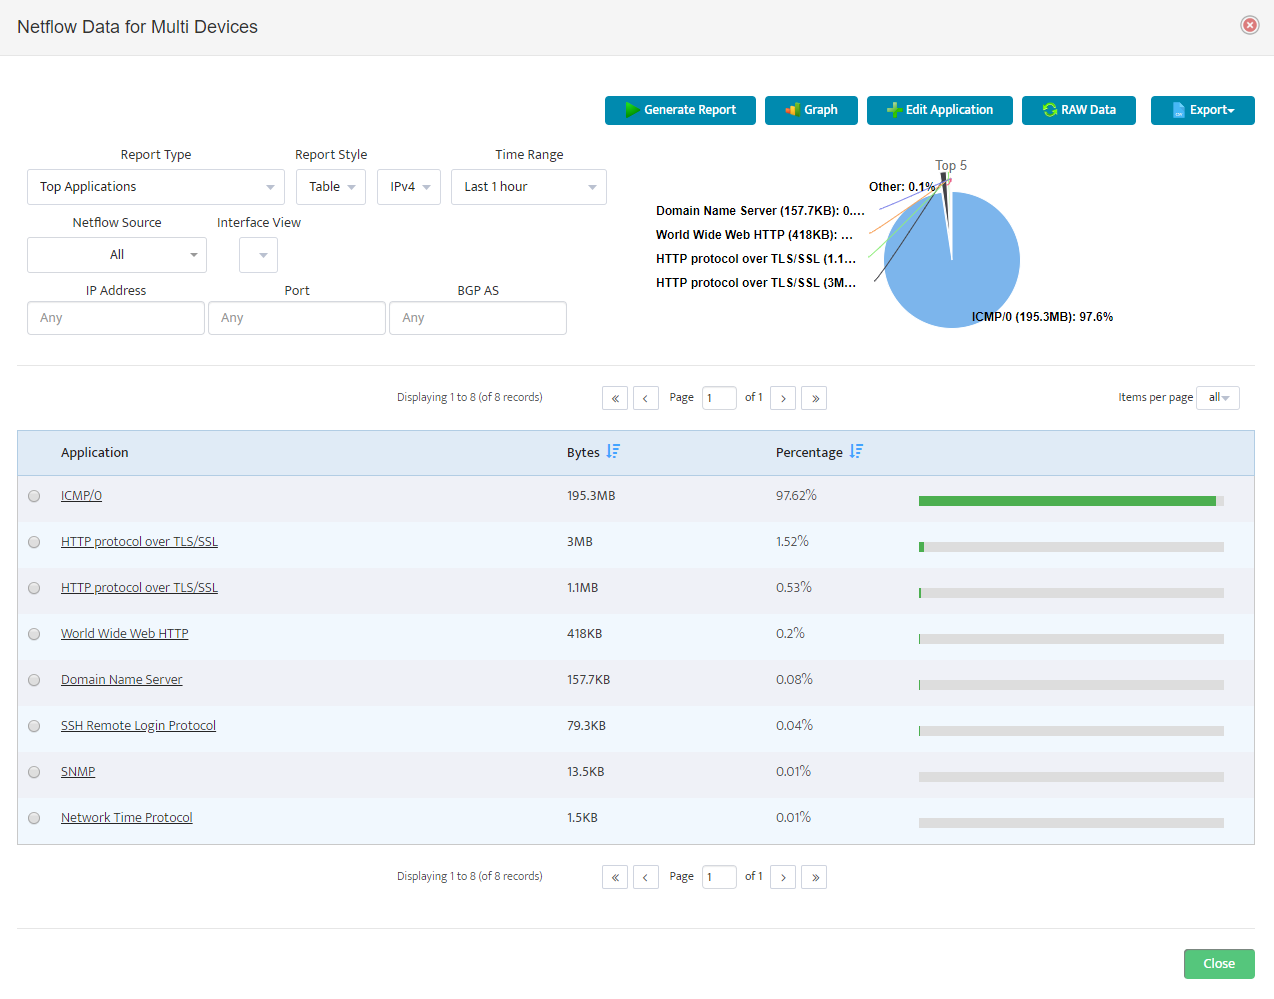Screen dimensions: 1274x999
Task: Click the Generate Report play icon button
Action: pyautogui.click(x=680, y=110)
